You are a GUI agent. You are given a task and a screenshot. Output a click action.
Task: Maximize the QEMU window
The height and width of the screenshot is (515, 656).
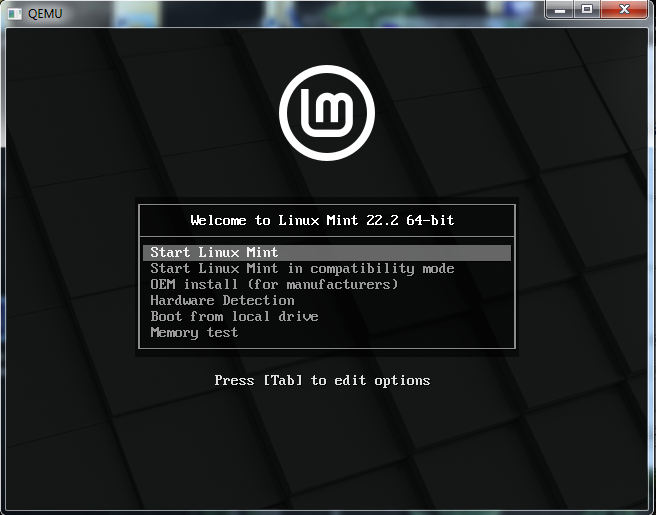(586, 10)
